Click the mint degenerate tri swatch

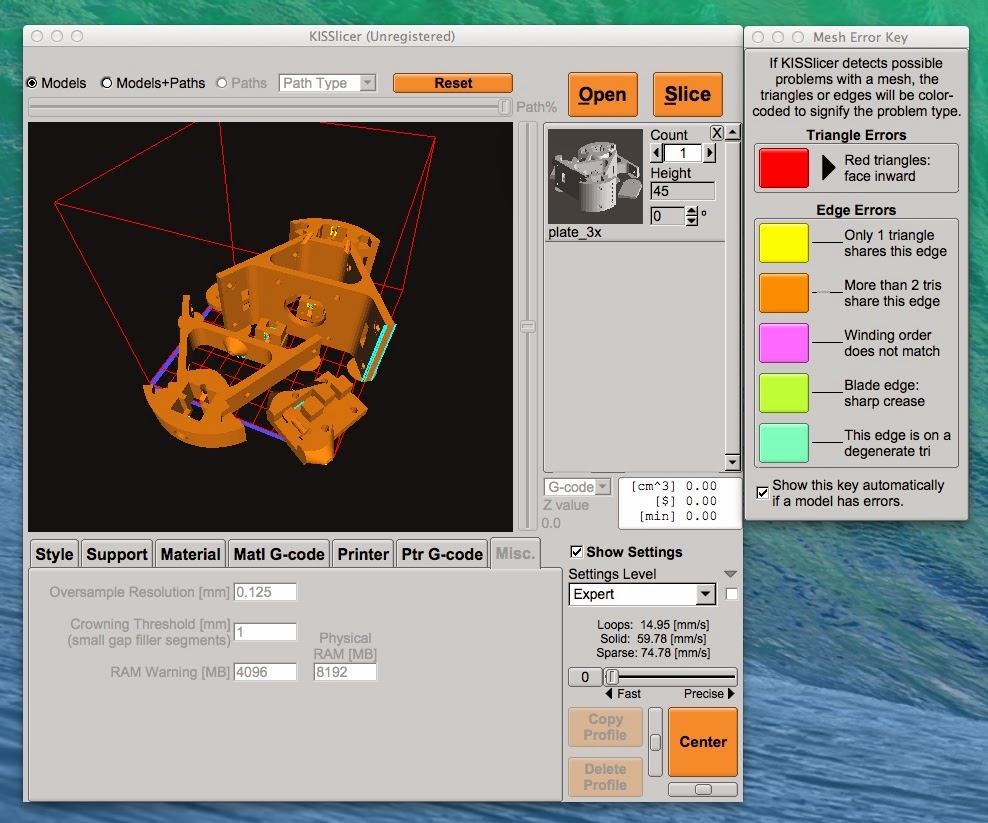[783, 443]
